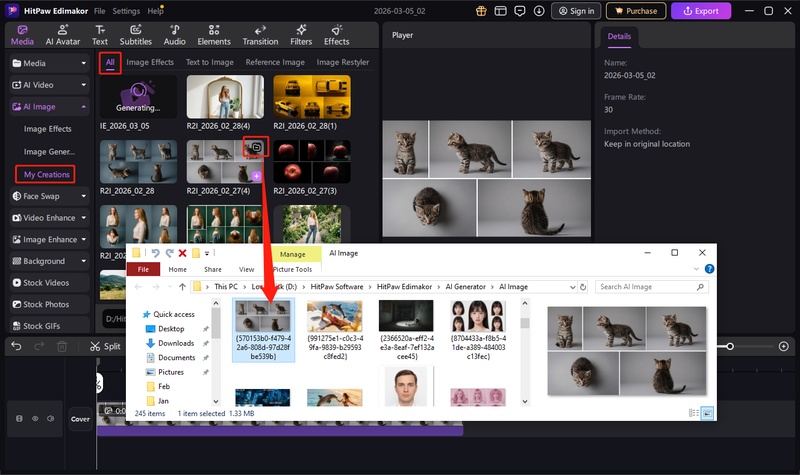Click the open-folder icon on cat thumbnail
Screen dimensions: 800x475
(256, 147)
